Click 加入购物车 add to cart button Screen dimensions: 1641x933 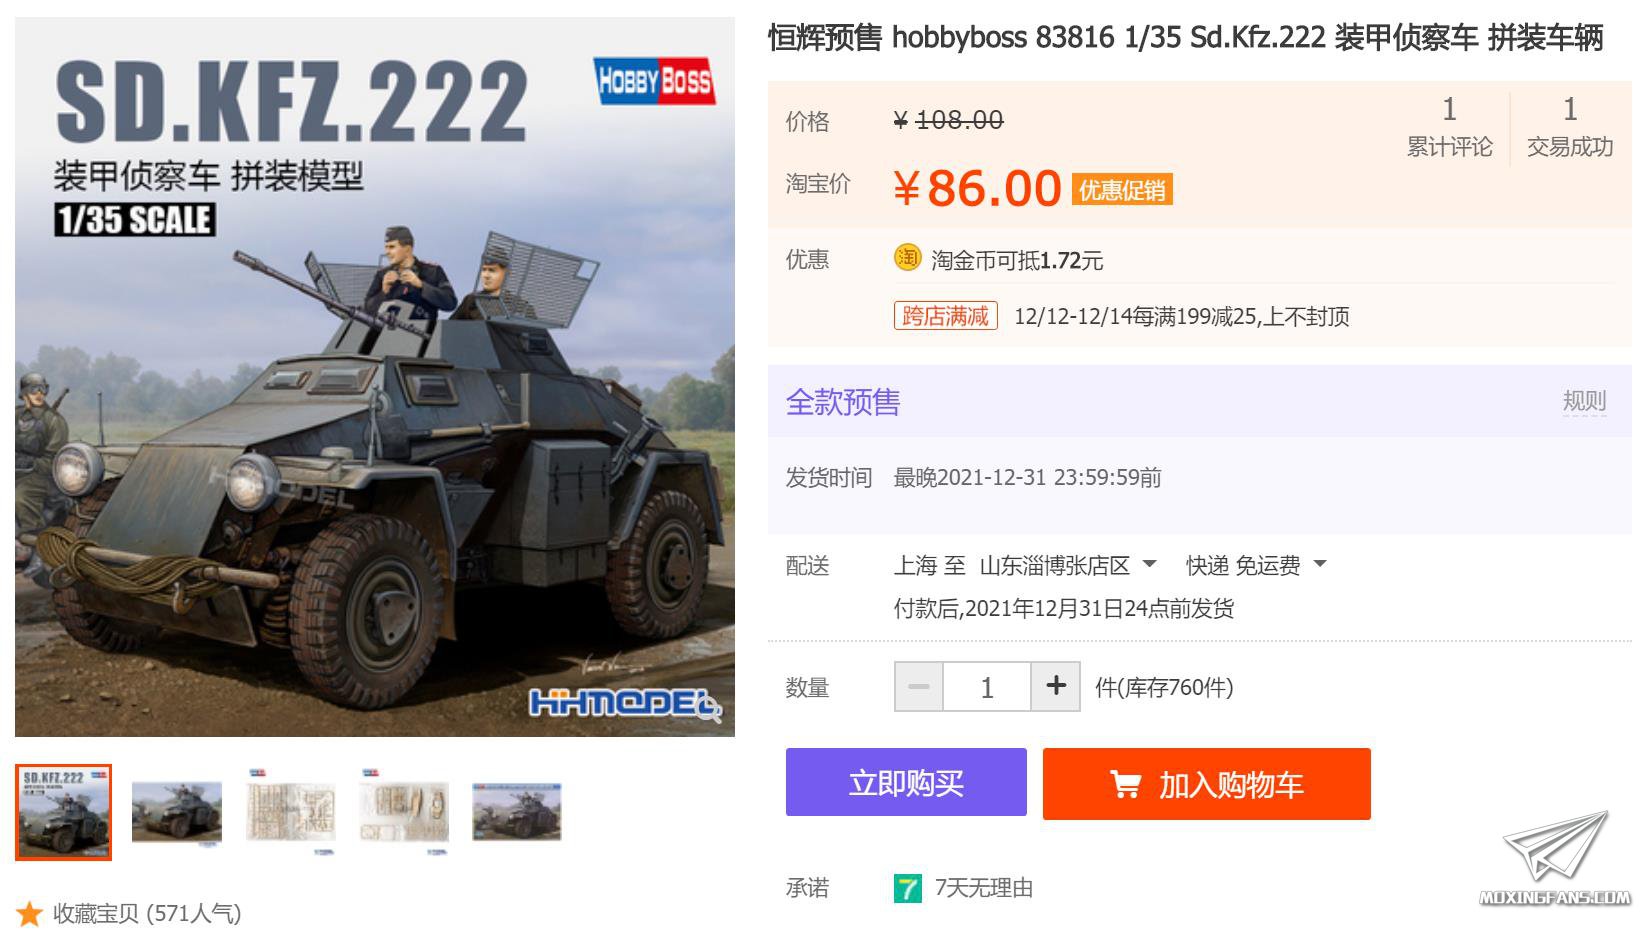pyautogui.click(x=1207, y=784)
